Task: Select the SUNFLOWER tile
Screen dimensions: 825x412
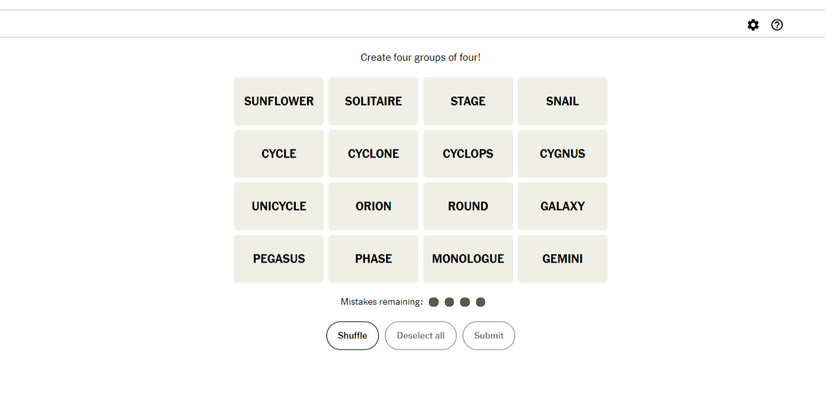Action: point(279,101)
